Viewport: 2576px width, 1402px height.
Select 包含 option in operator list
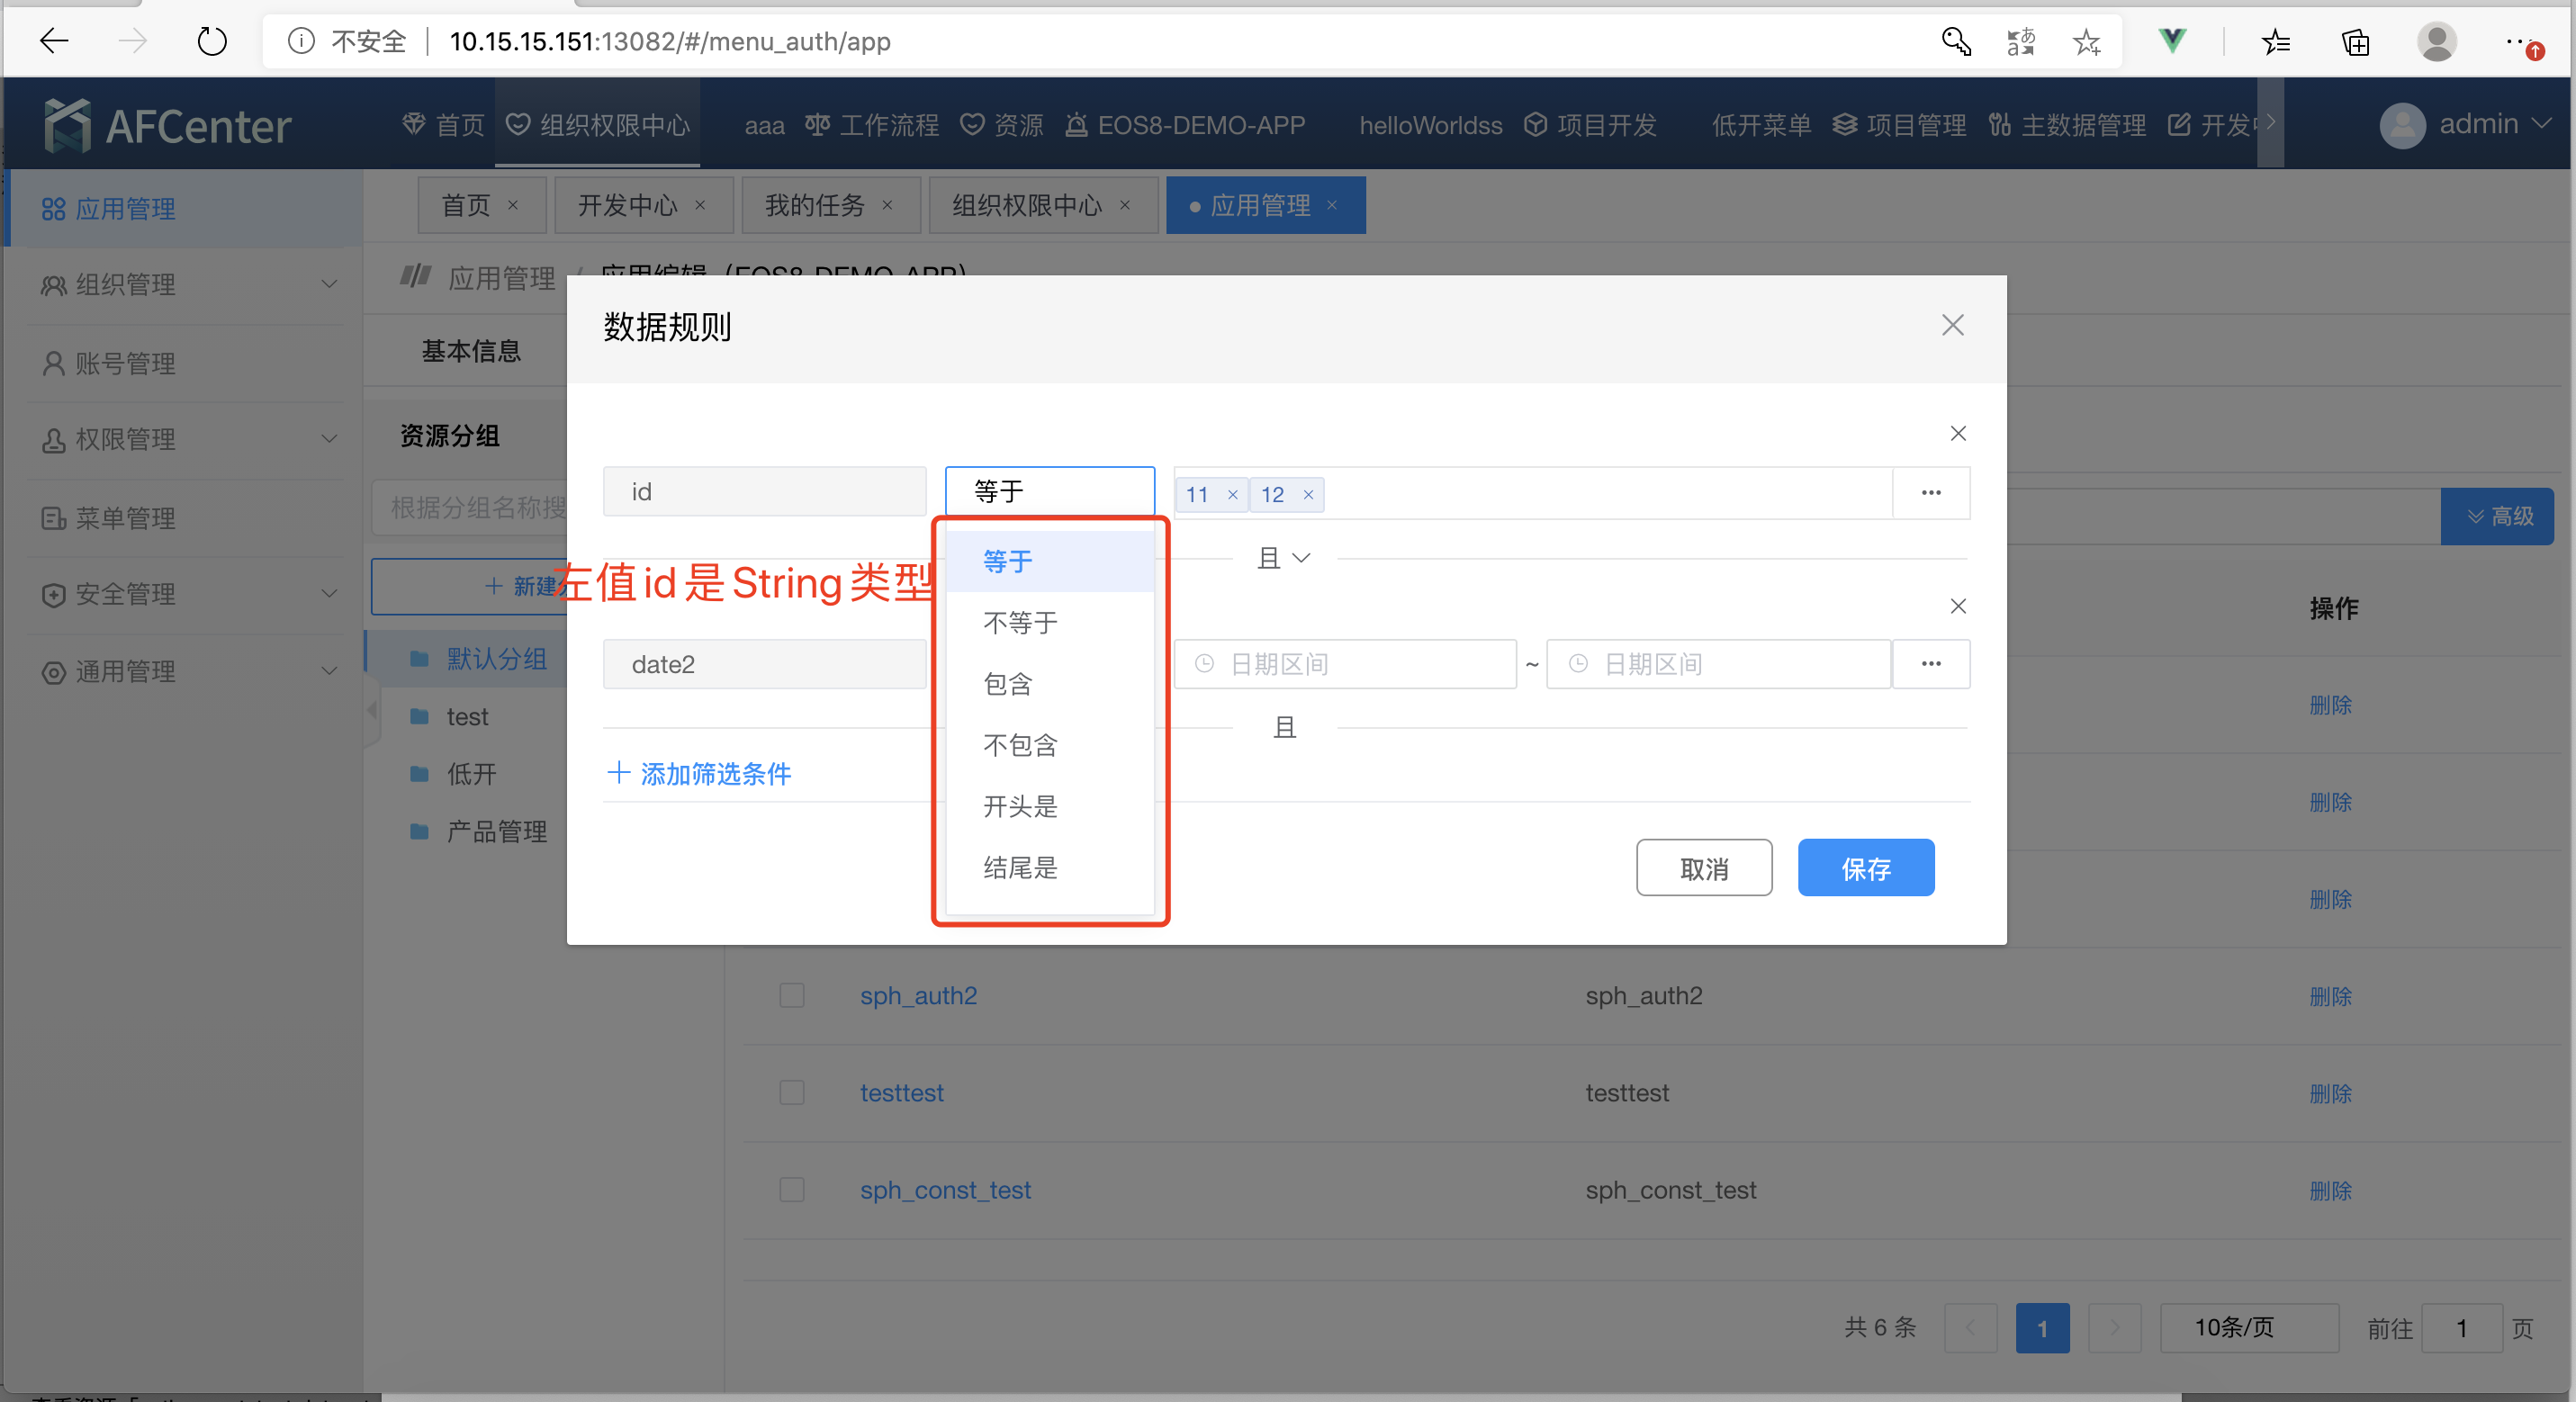tap(1007, 684)
